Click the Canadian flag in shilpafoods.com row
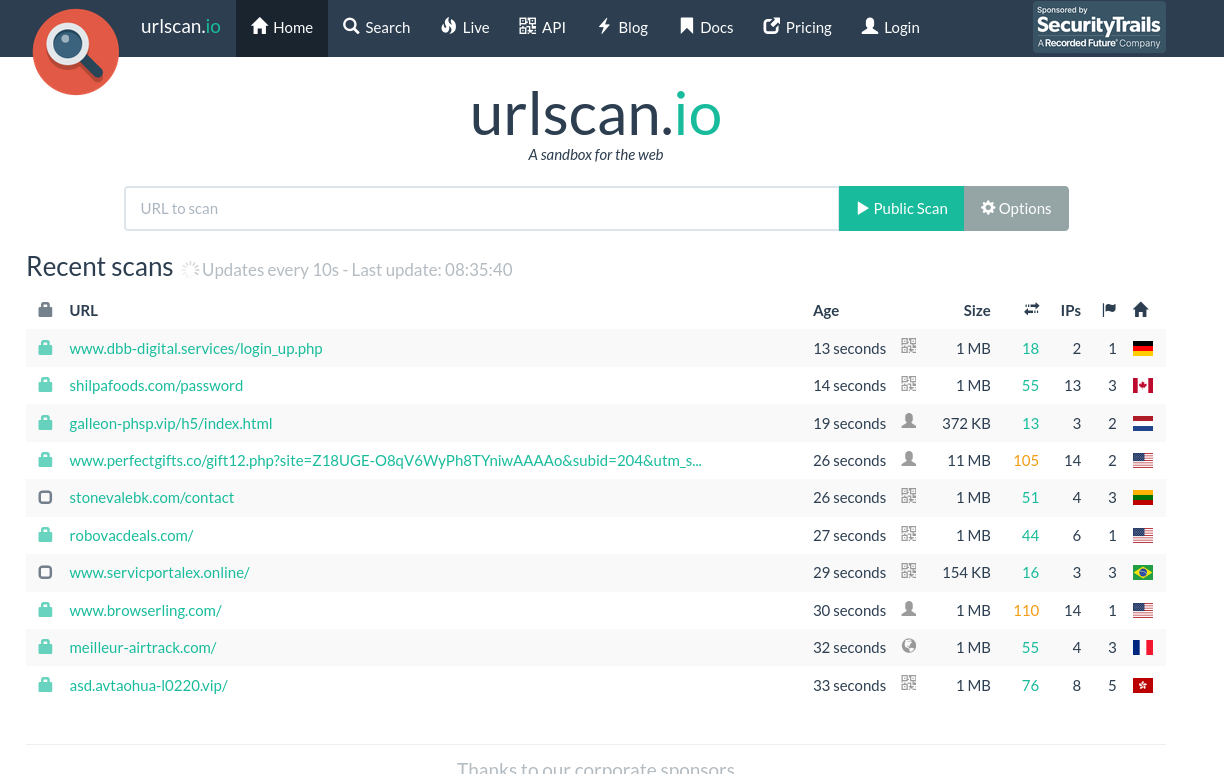Image resolution: width=1224 pixels, height=774 pixels. pos(1143,386)
